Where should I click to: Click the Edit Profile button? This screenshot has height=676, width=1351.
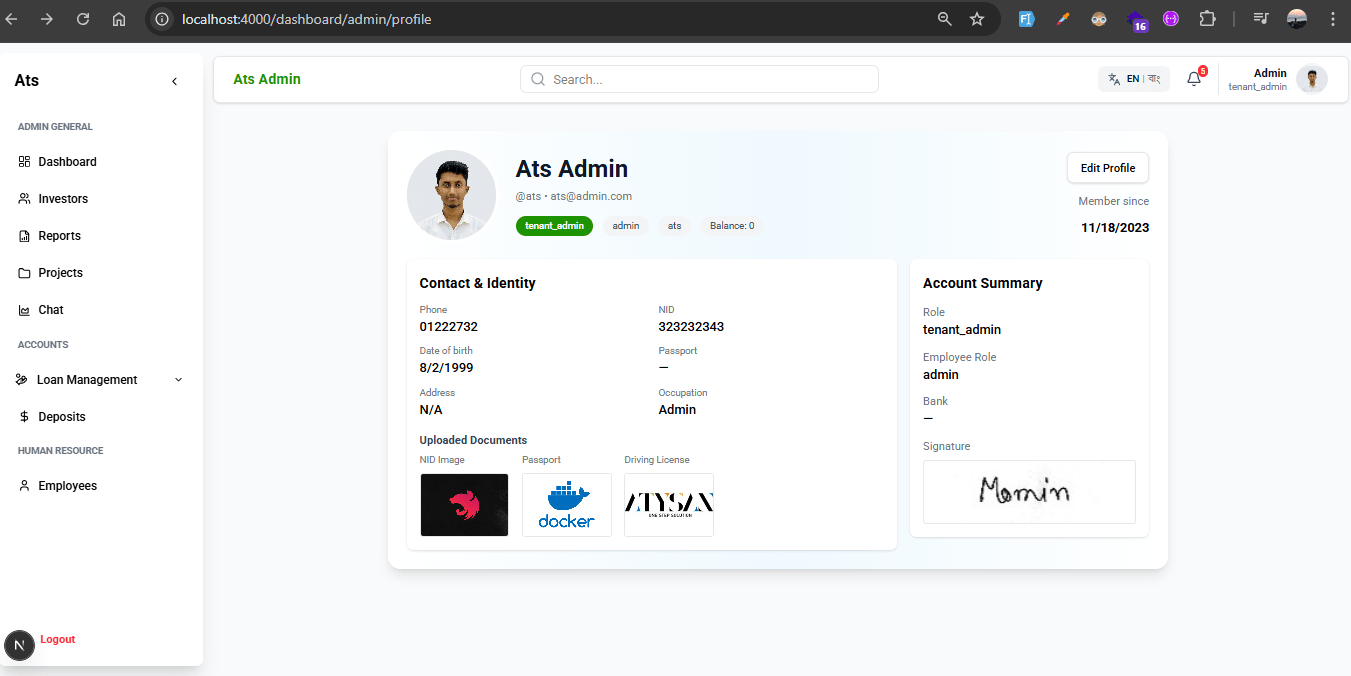[1107, 168]
